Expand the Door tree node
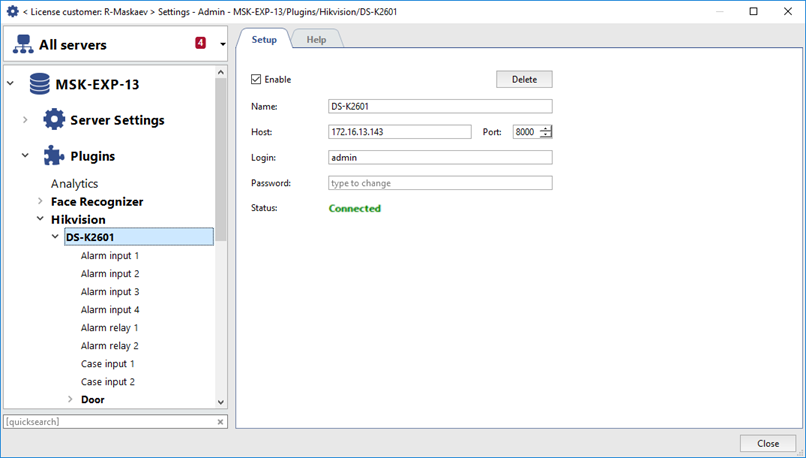 [70, 400]
